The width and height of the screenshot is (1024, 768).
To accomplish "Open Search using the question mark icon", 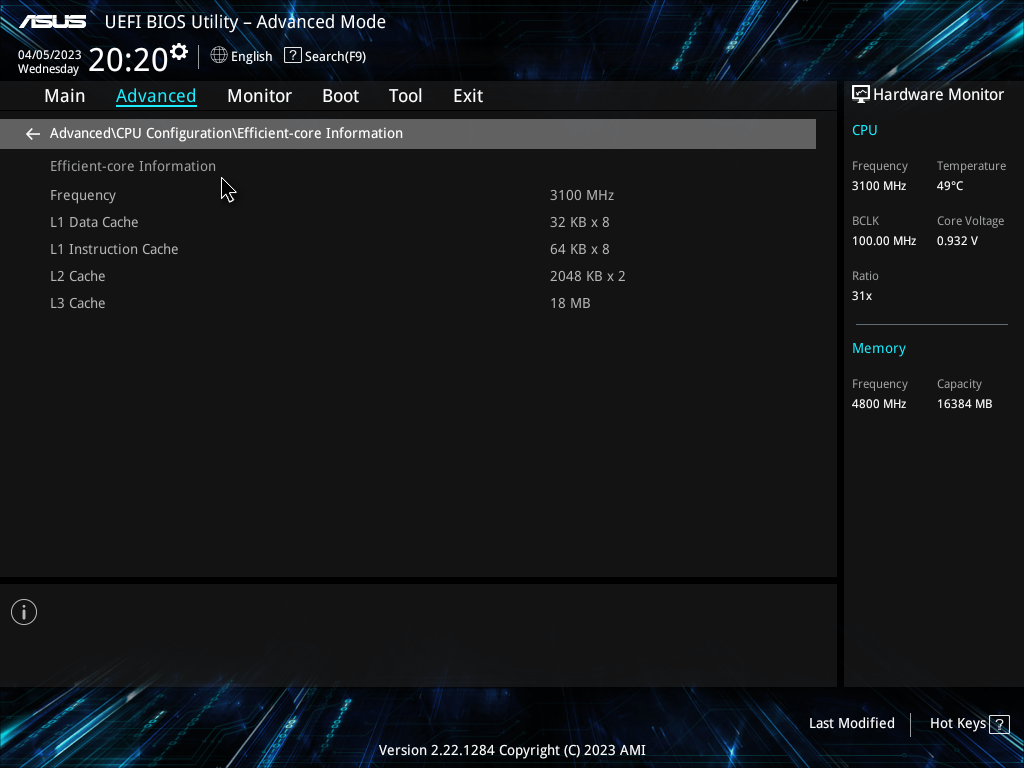I will tap(291, 55).
